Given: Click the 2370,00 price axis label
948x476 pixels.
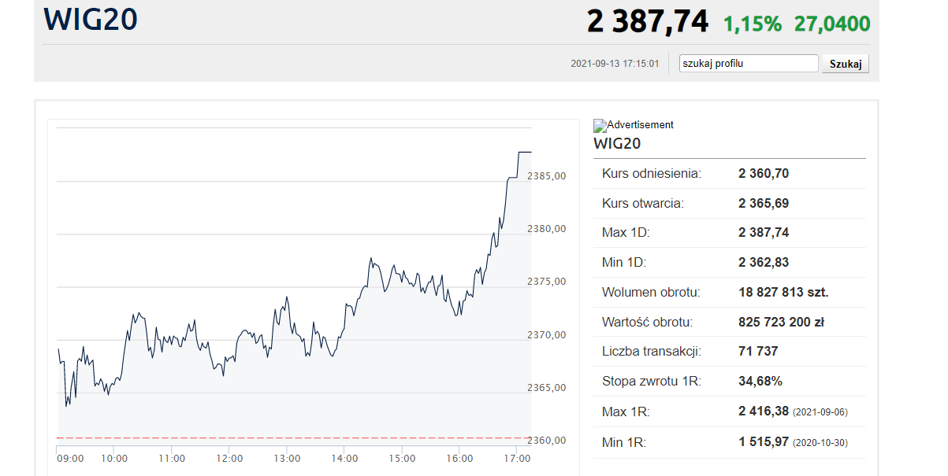Looking at the screenshot, I should click(547, 334).
